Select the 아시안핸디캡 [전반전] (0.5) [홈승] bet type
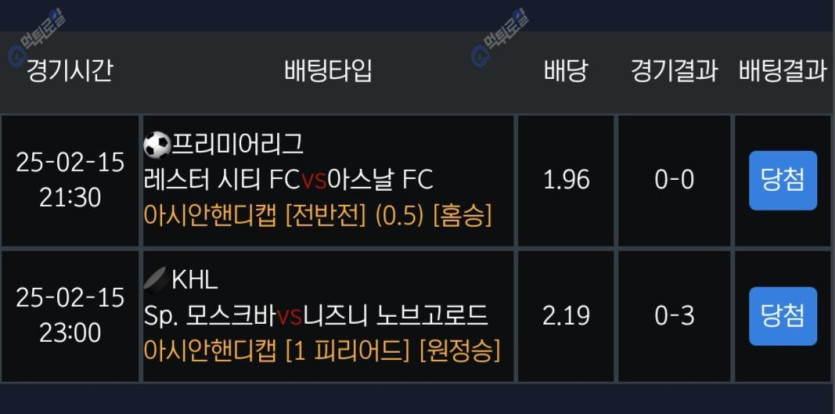Screen dimensions: 835x414 click(318, 215)
